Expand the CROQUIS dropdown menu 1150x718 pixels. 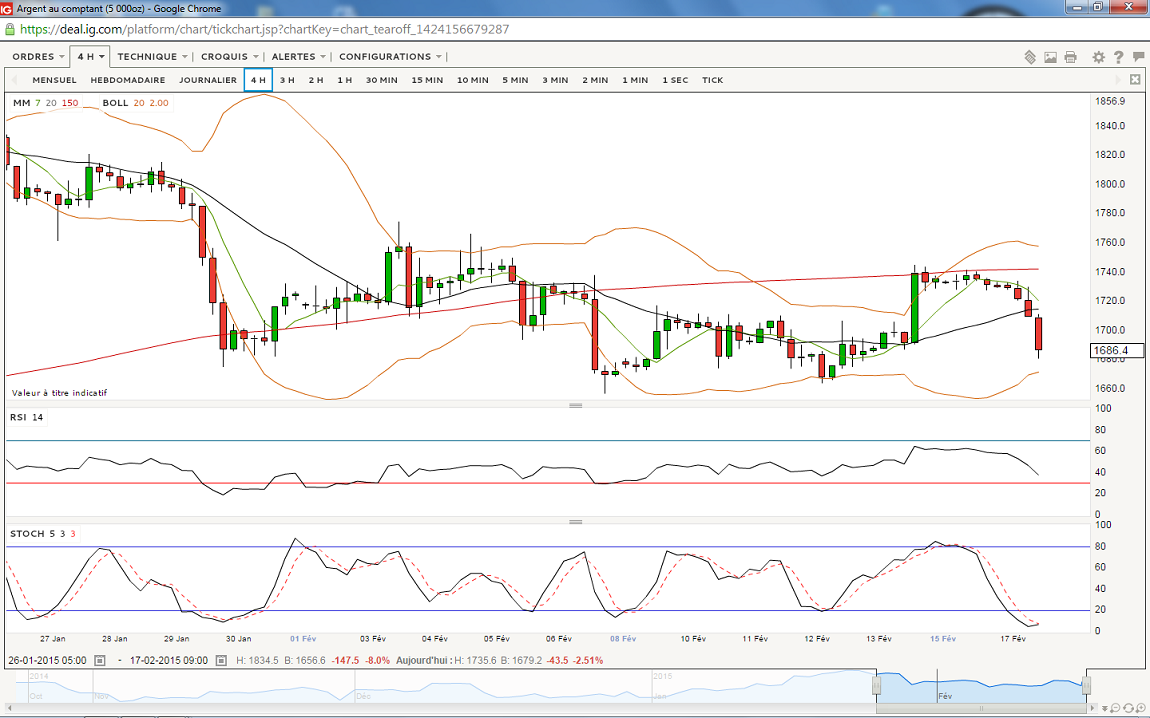[230, 56]
